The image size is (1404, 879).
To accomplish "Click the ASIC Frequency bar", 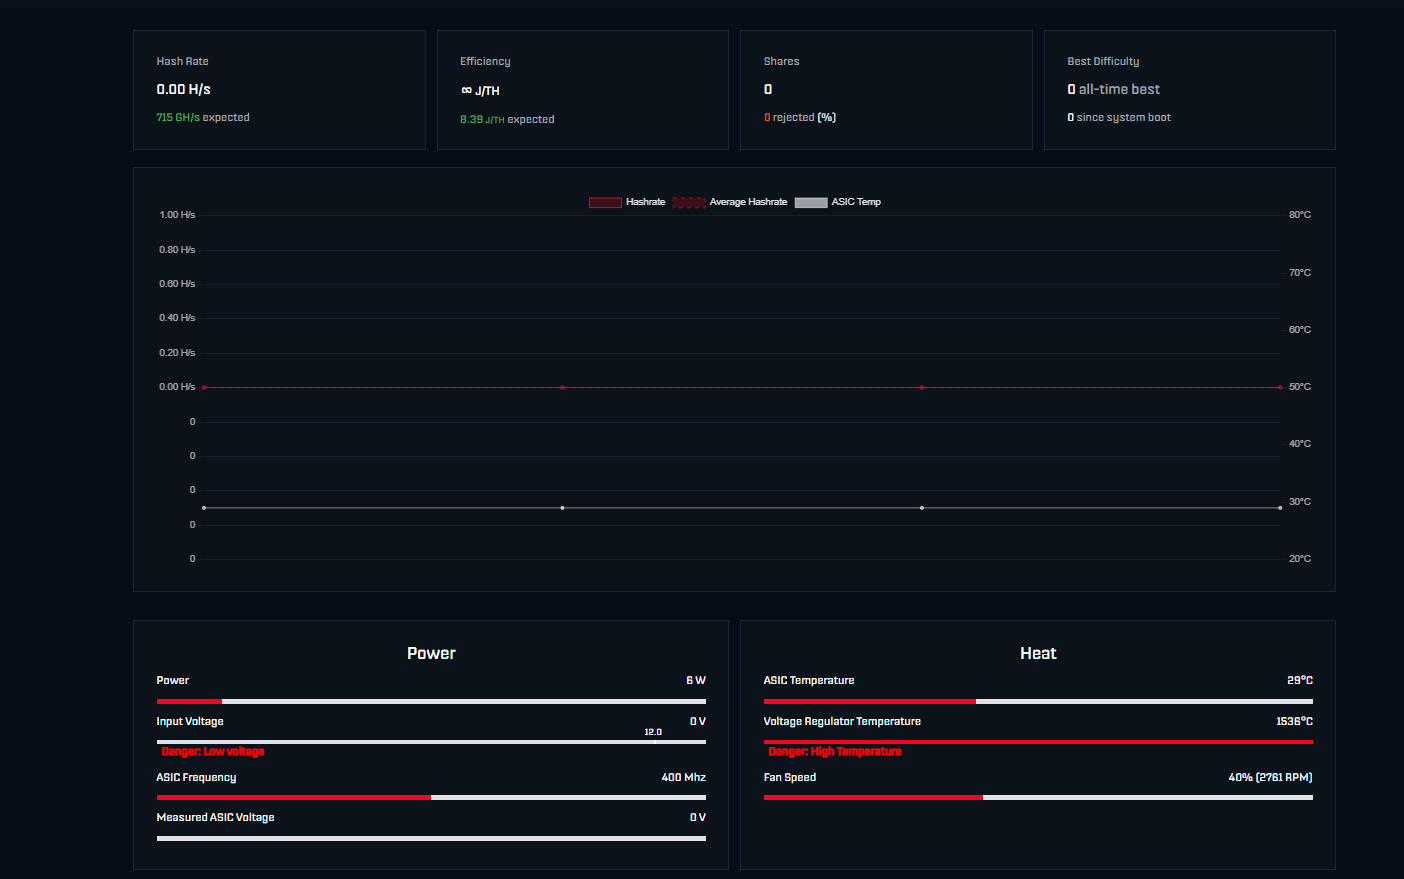I will coord(431,797).
